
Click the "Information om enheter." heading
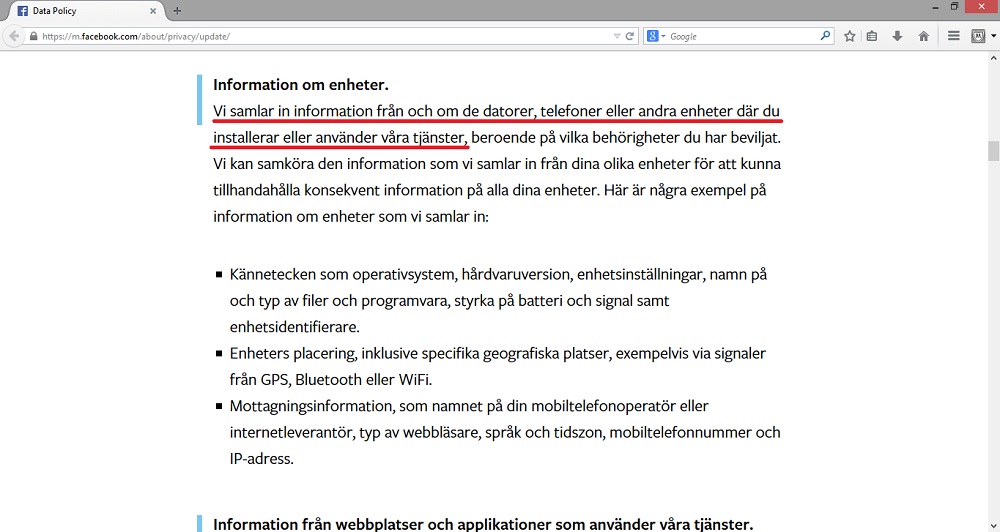(x=300, y=85)
